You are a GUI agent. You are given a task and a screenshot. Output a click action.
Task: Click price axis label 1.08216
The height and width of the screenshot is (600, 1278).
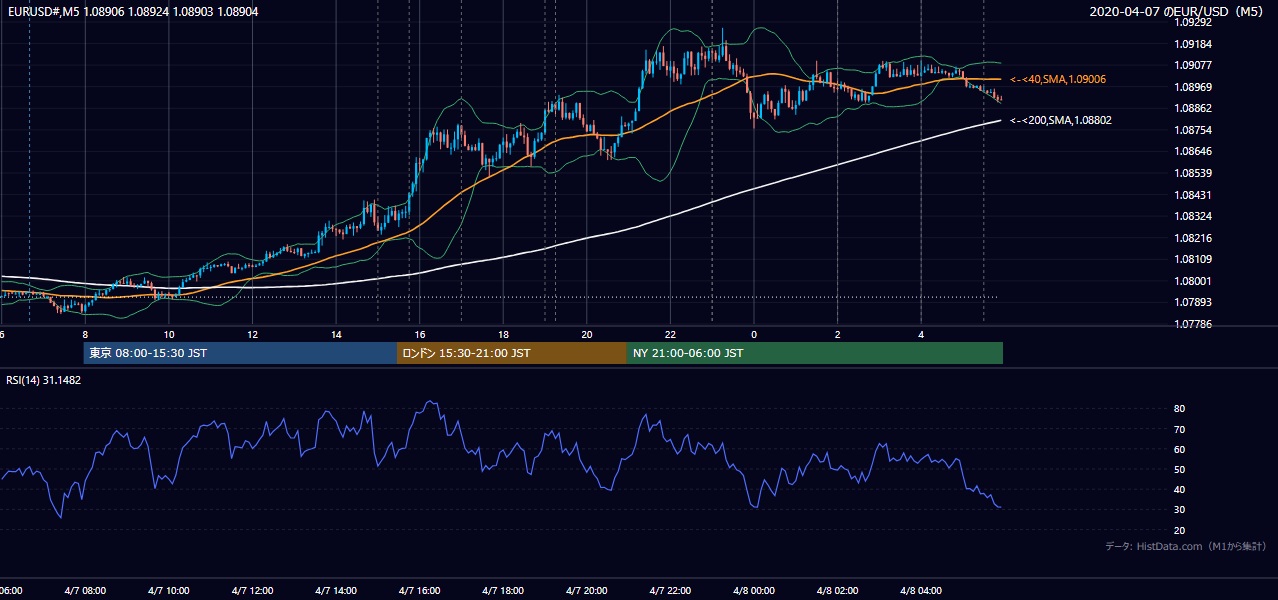point(1193,238)
